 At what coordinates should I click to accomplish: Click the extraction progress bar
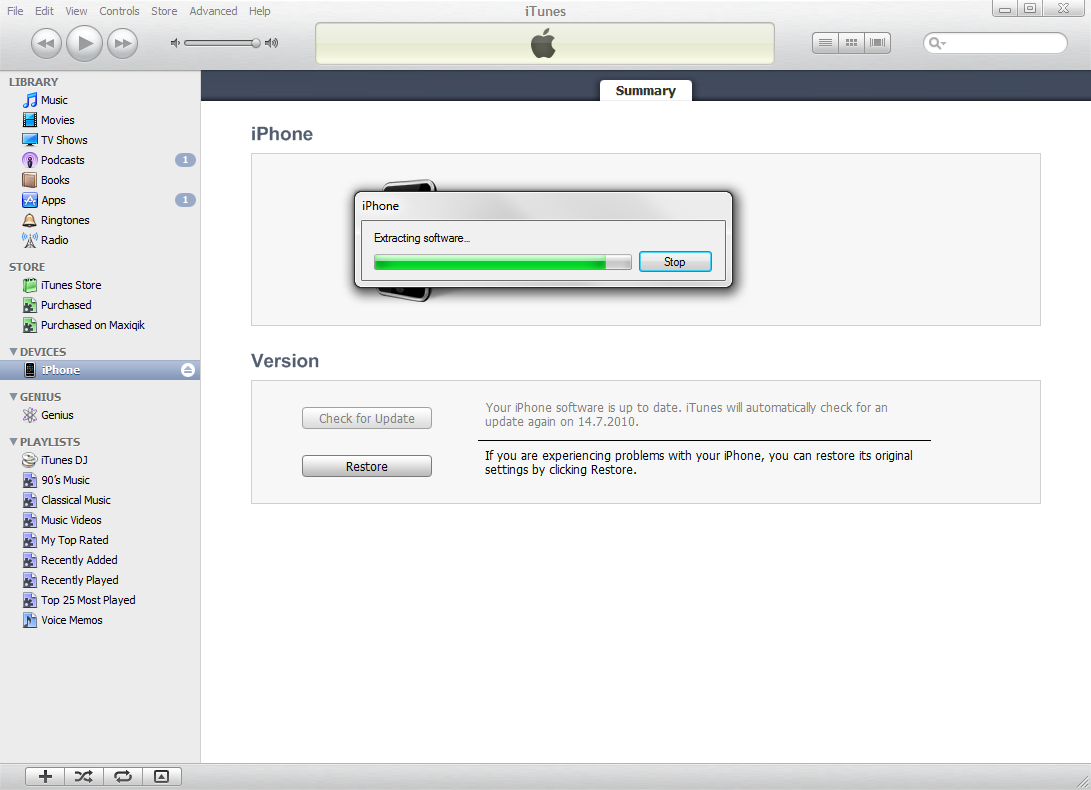click(x=502, y=262)
